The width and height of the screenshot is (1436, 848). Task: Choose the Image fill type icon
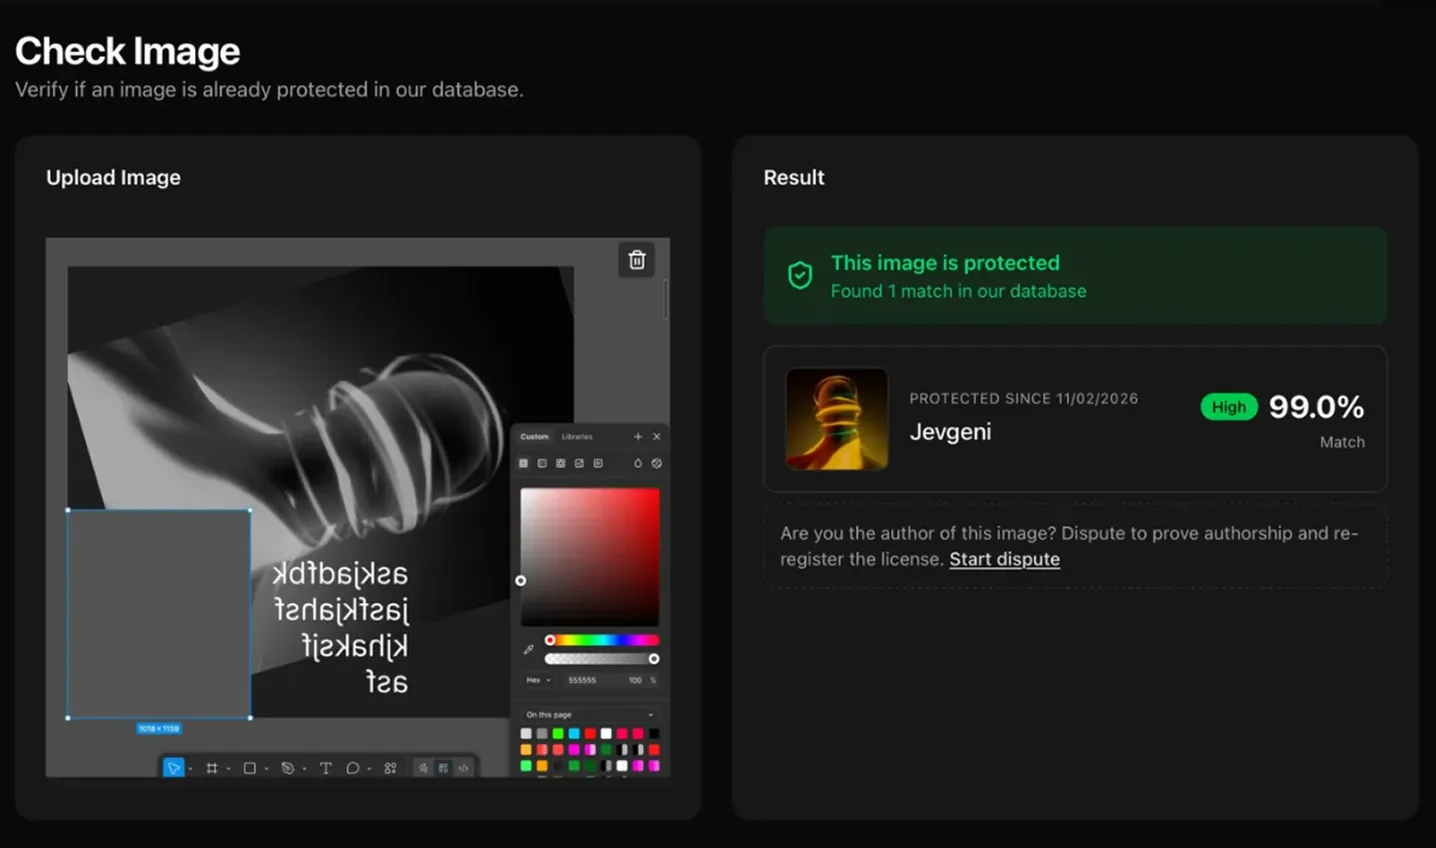(x=579, y=463)
